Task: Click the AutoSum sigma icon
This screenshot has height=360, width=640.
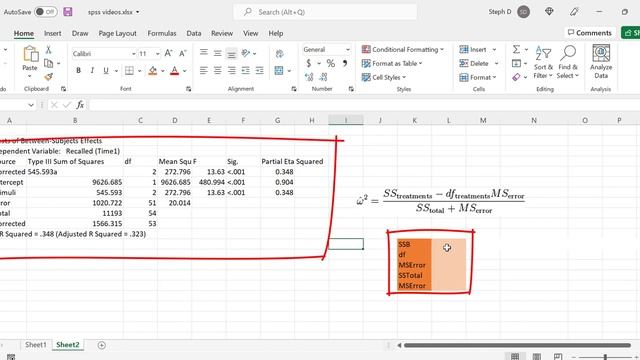Action: click(x=516, y=49)
